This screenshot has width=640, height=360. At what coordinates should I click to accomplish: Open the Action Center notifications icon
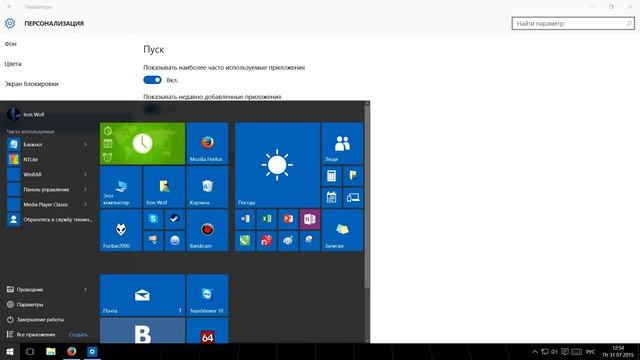click(x=565, y=351)
